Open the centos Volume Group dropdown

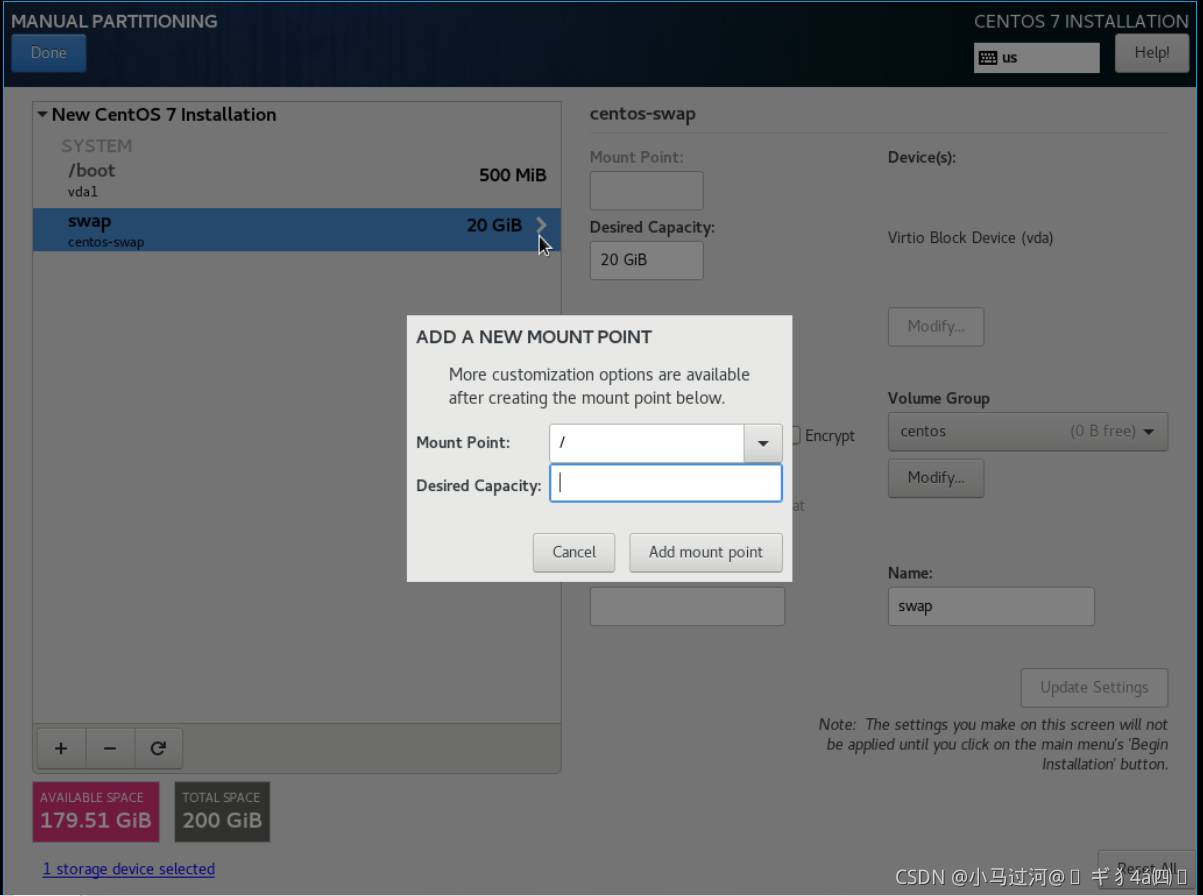click(1027, 432)
